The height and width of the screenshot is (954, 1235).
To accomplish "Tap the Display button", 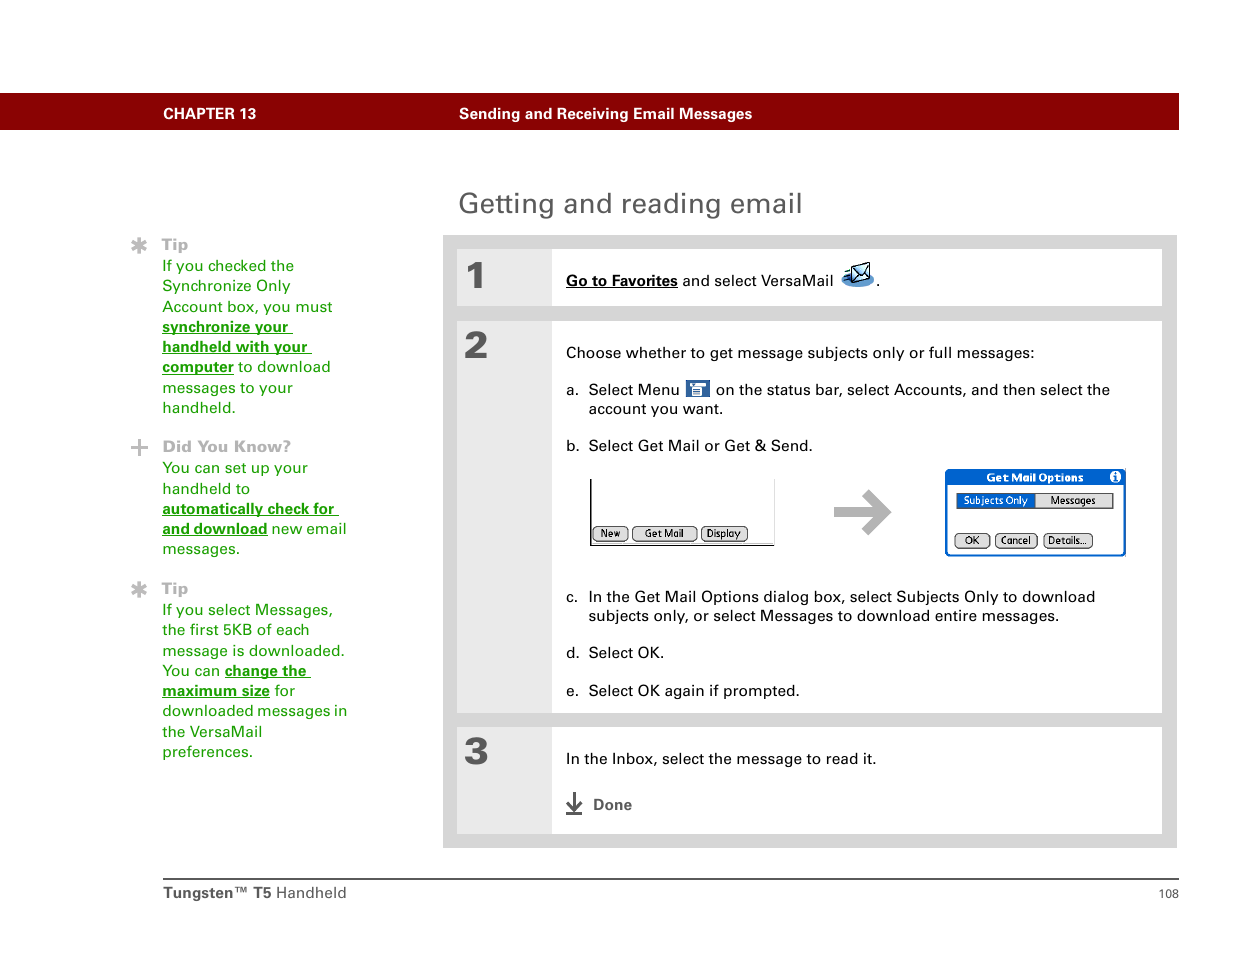I will (724, 534).
